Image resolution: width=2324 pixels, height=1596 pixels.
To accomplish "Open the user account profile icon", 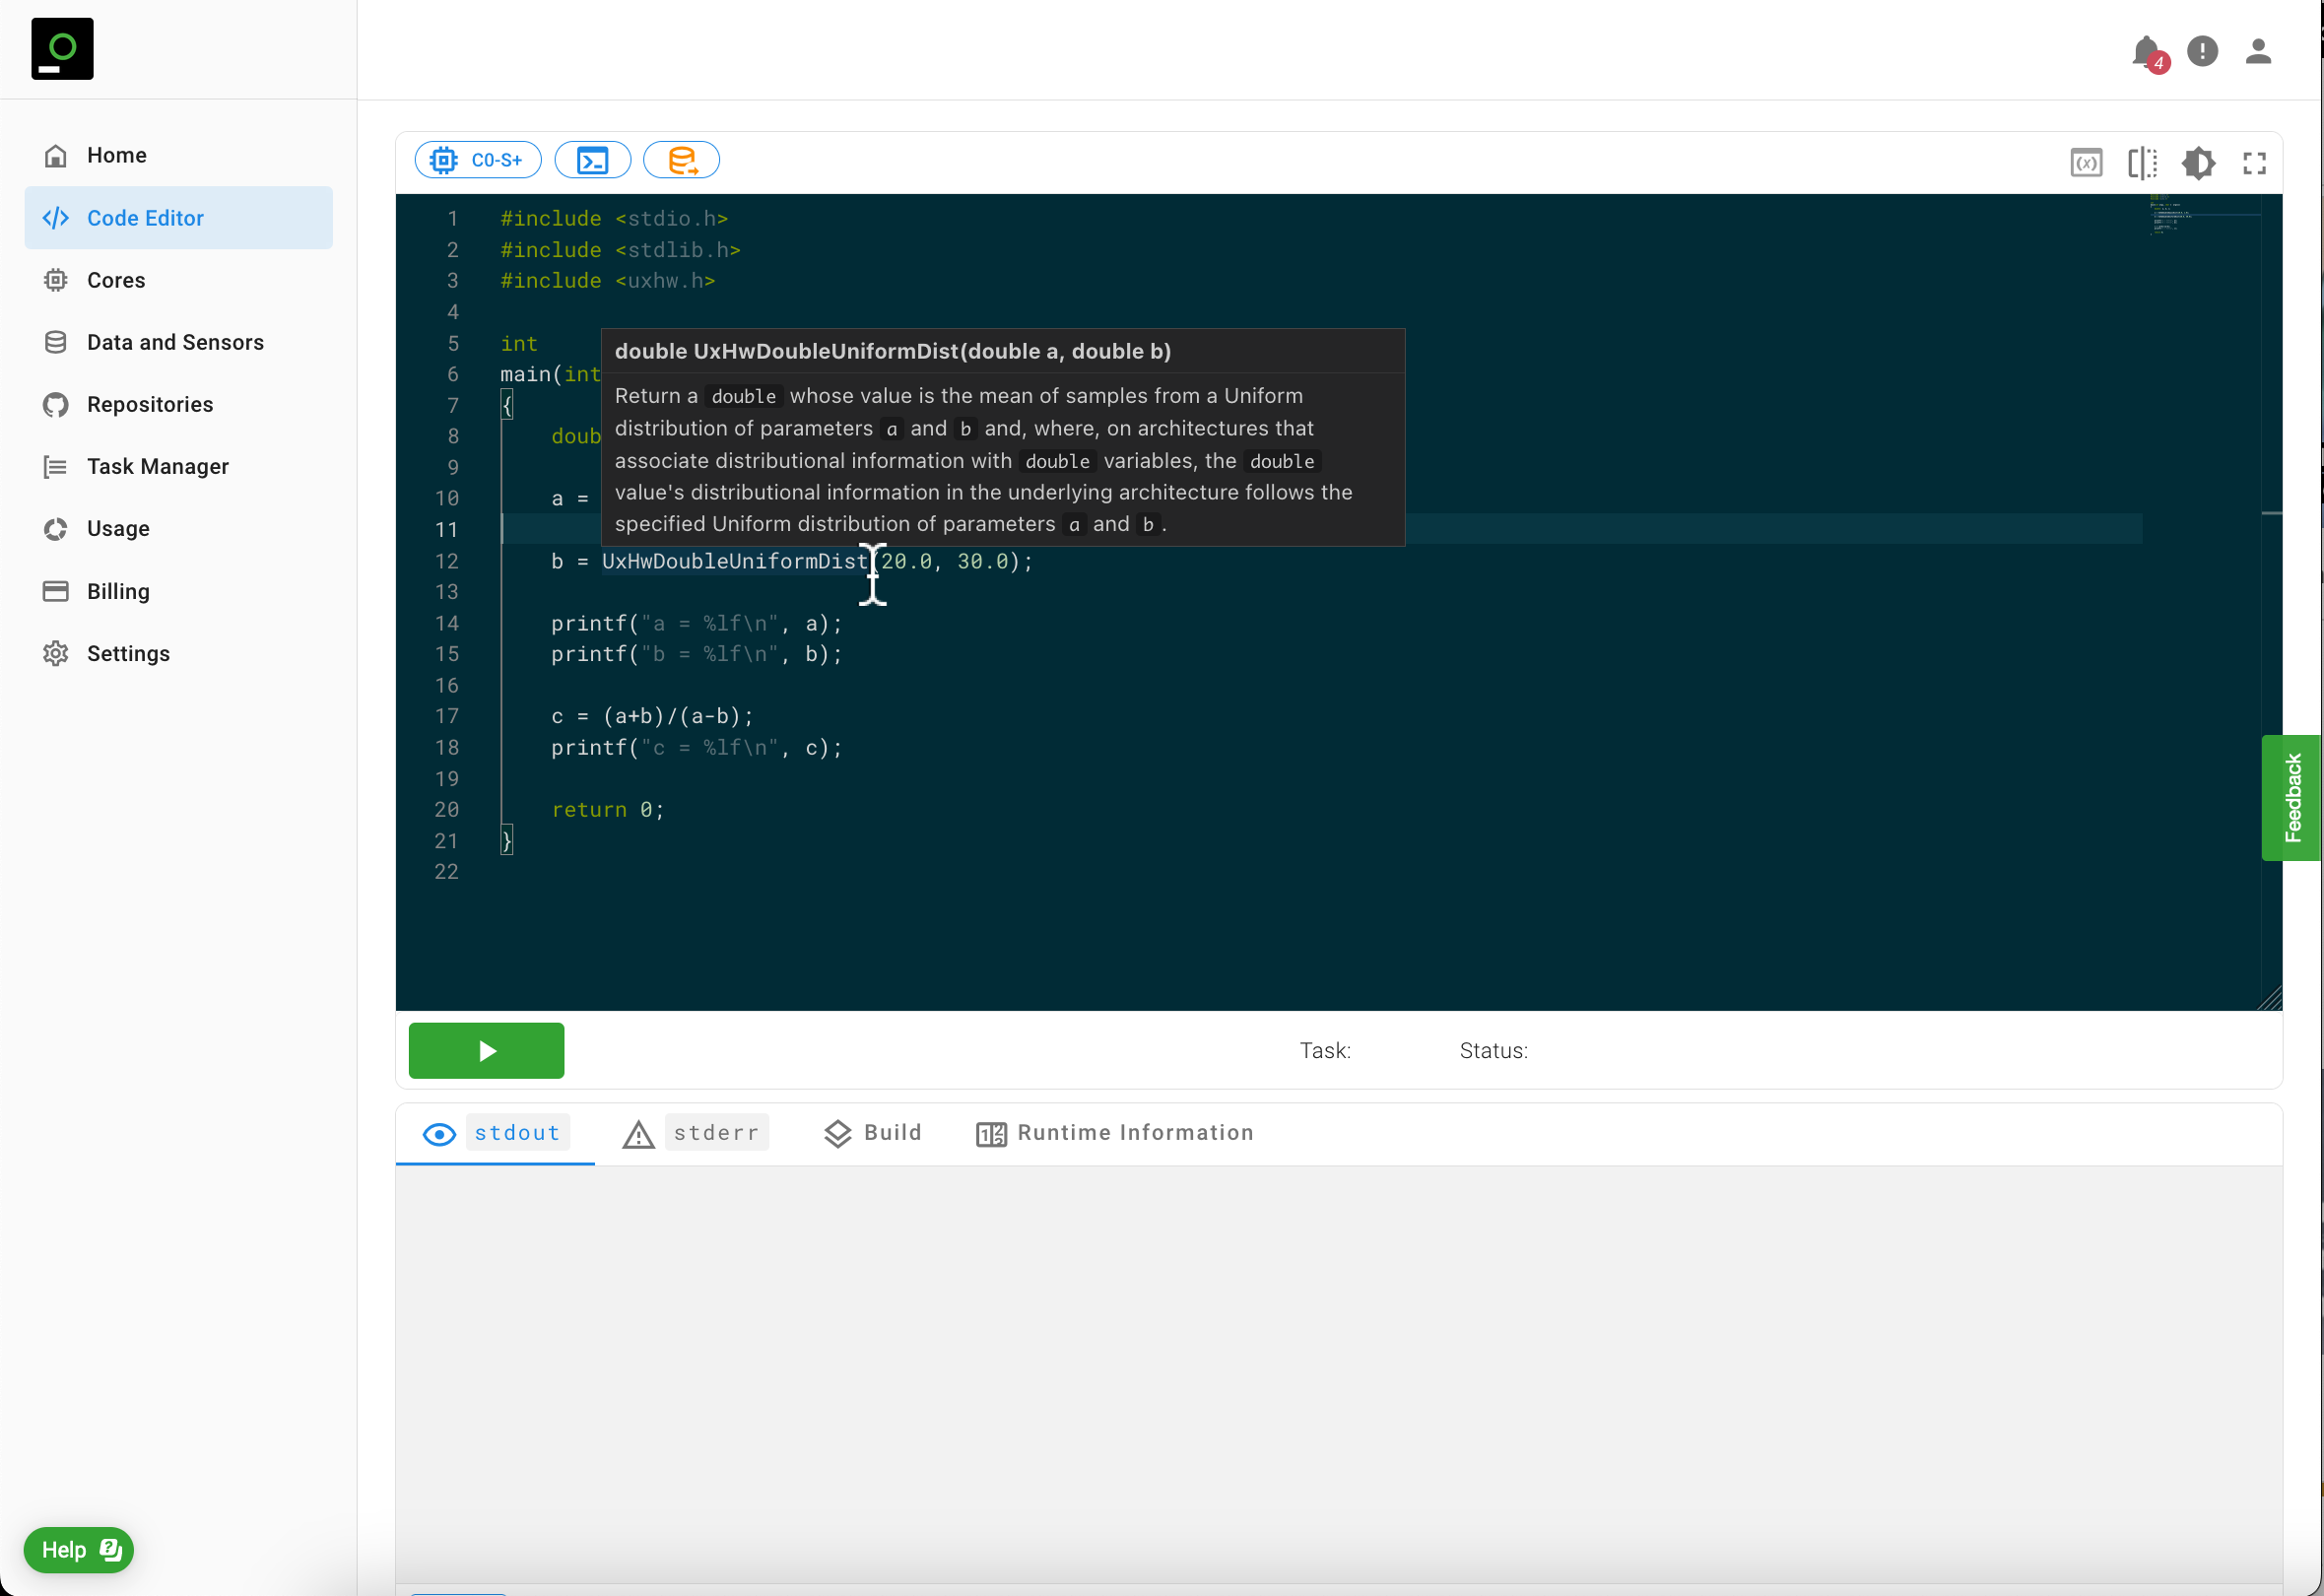I will [2258, 51].
